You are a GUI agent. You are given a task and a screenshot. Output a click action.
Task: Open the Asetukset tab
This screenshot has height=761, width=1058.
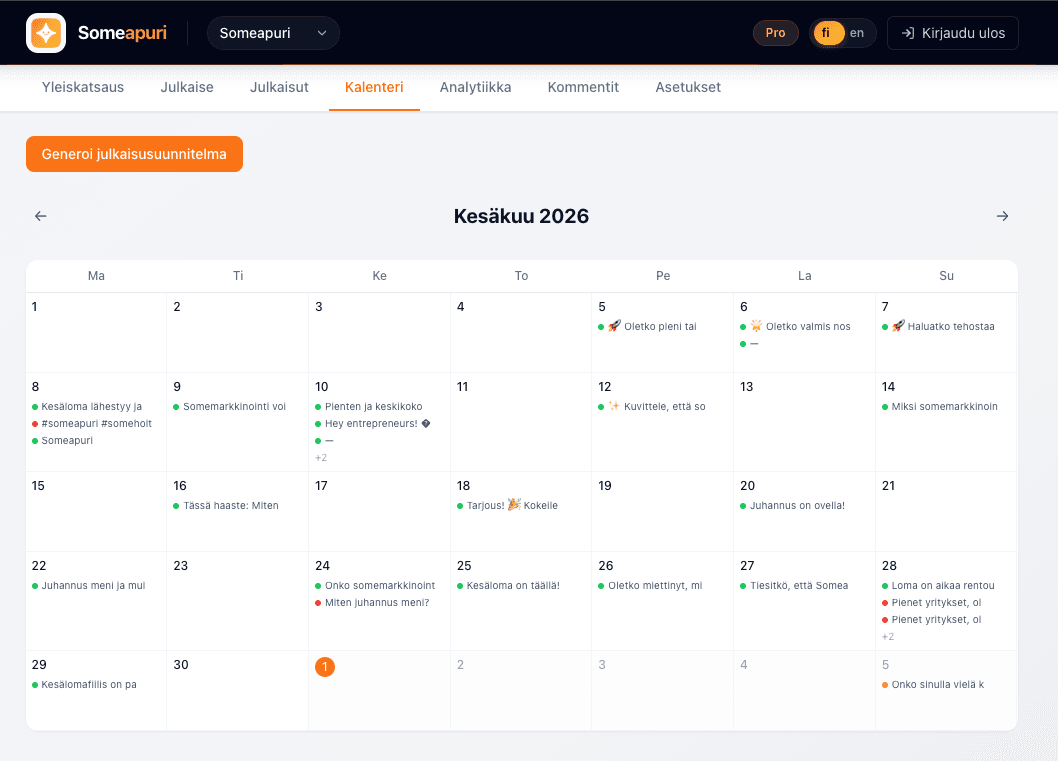pos(688,87)
